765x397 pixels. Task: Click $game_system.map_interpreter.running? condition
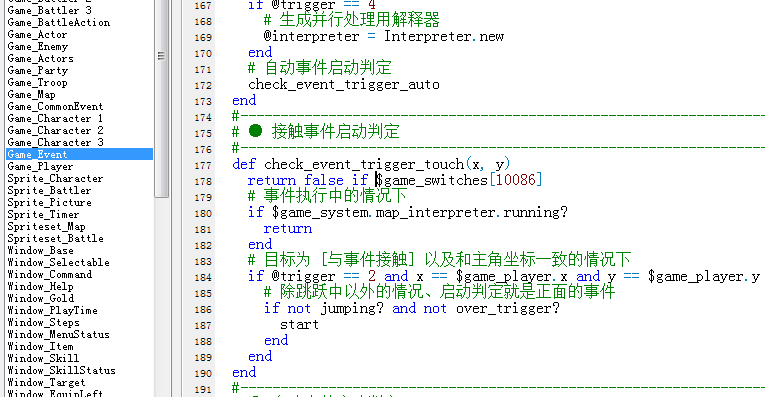coord(420,213)
